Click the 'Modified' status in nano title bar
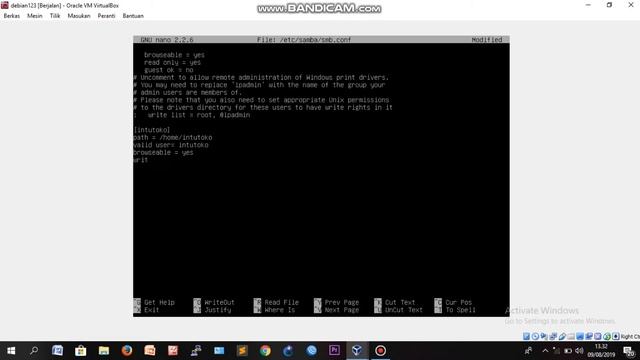 (487, 40)
